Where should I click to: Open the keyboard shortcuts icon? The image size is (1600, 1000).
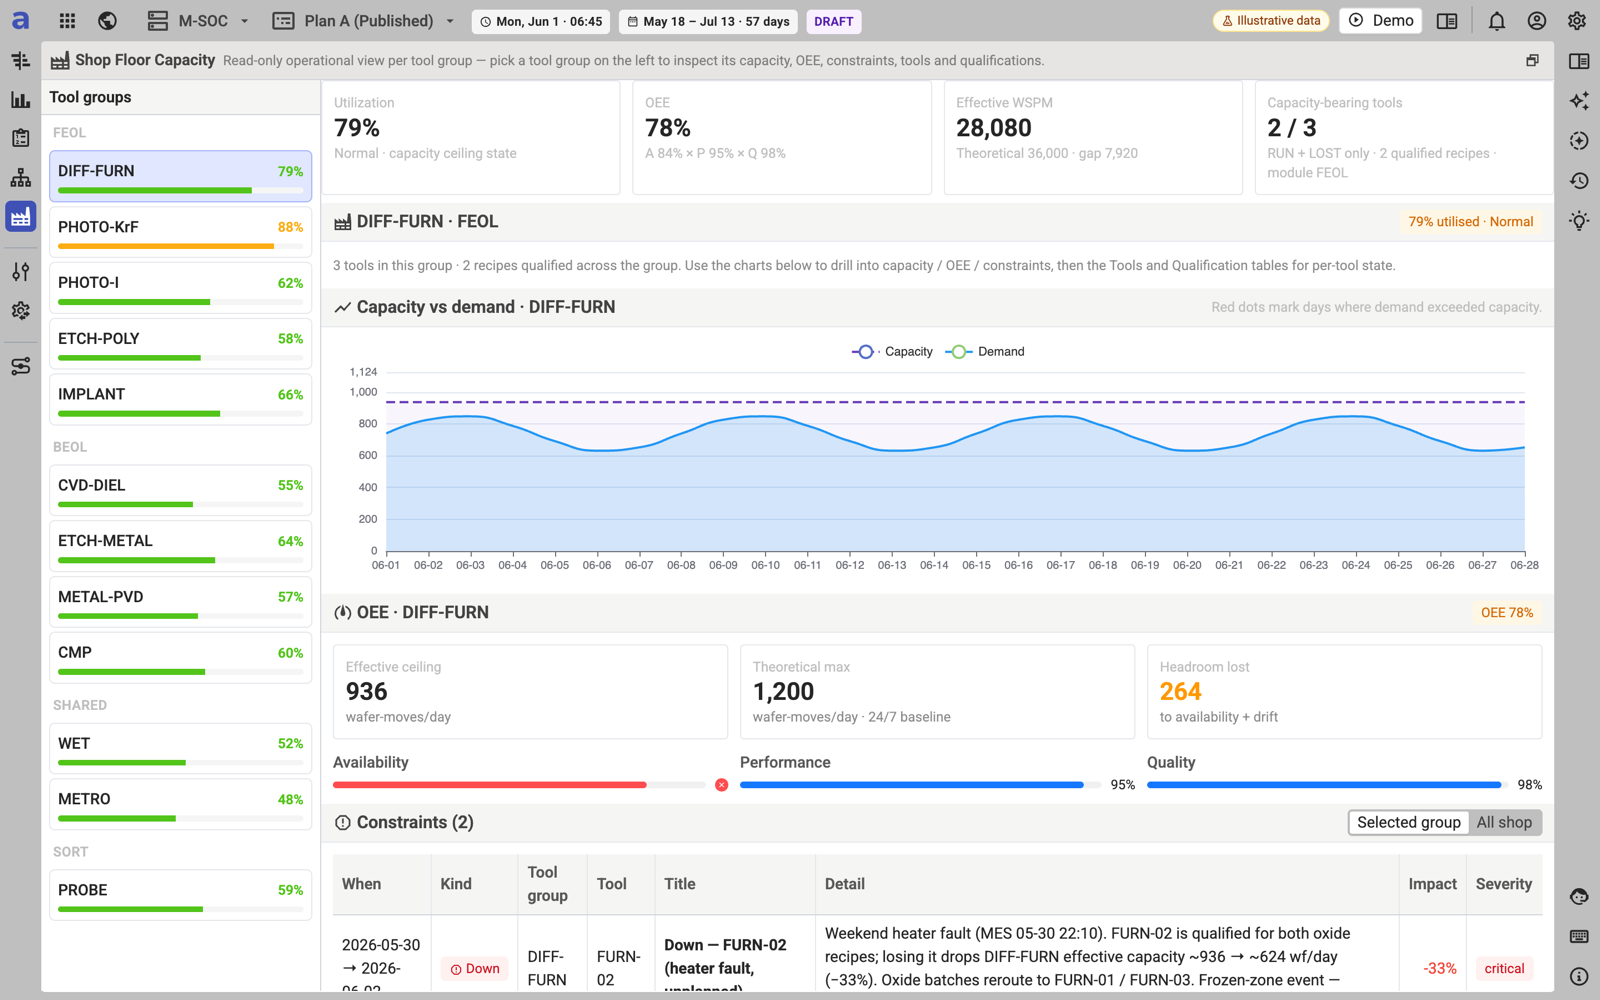pos(1579,937)
